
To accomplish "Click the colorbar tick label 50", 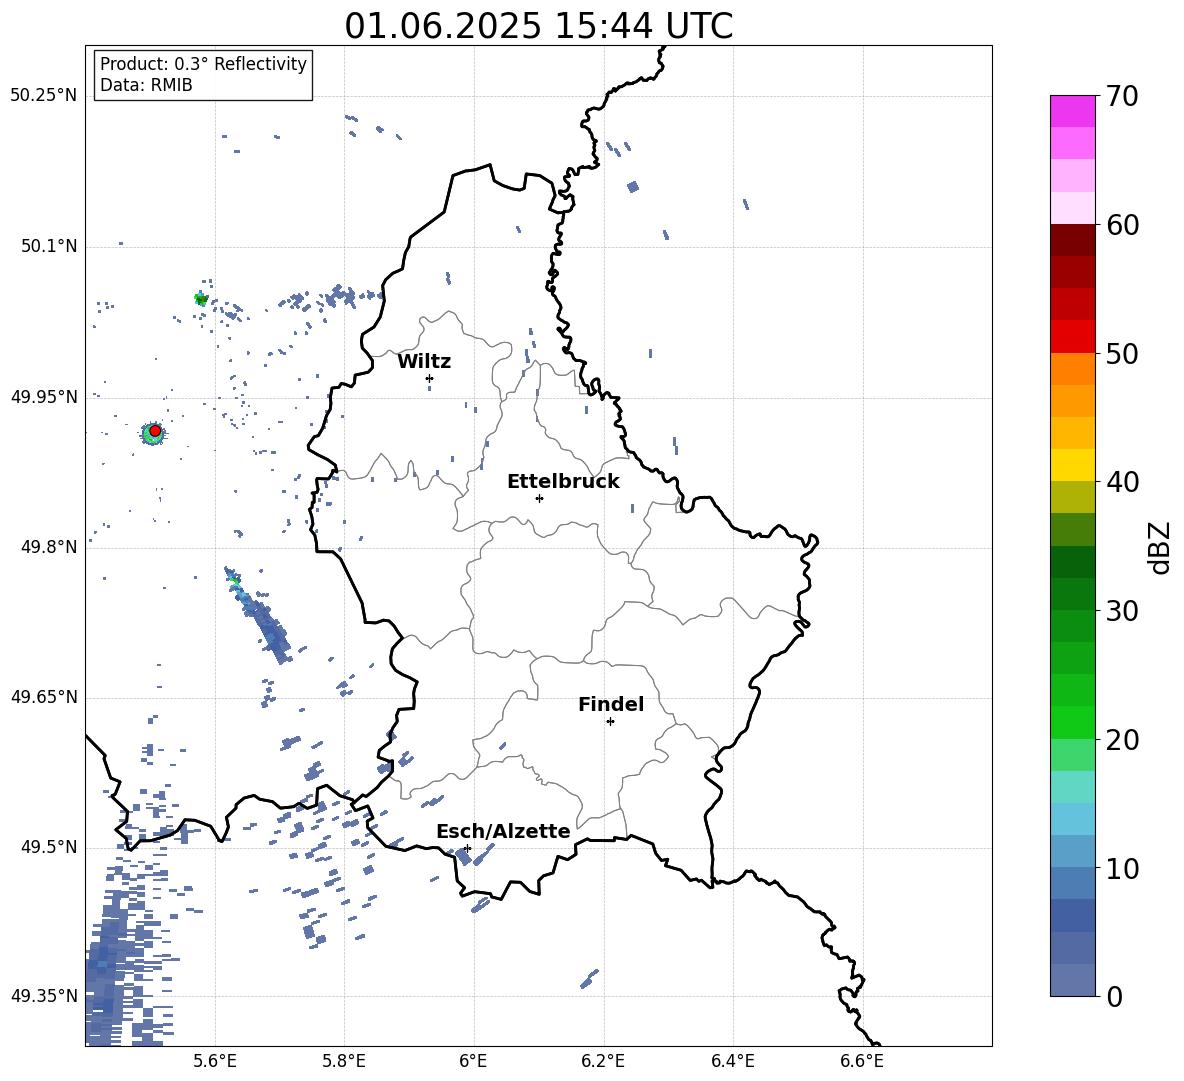I will point(1122,354).
